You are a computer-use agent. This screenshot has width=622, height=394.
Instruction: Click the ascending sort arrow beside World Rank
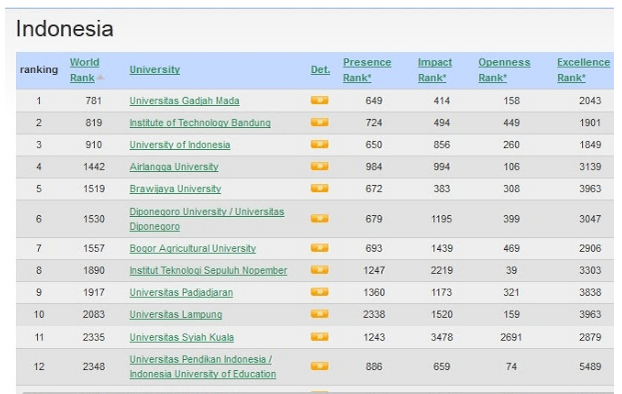tap(101, 77)
